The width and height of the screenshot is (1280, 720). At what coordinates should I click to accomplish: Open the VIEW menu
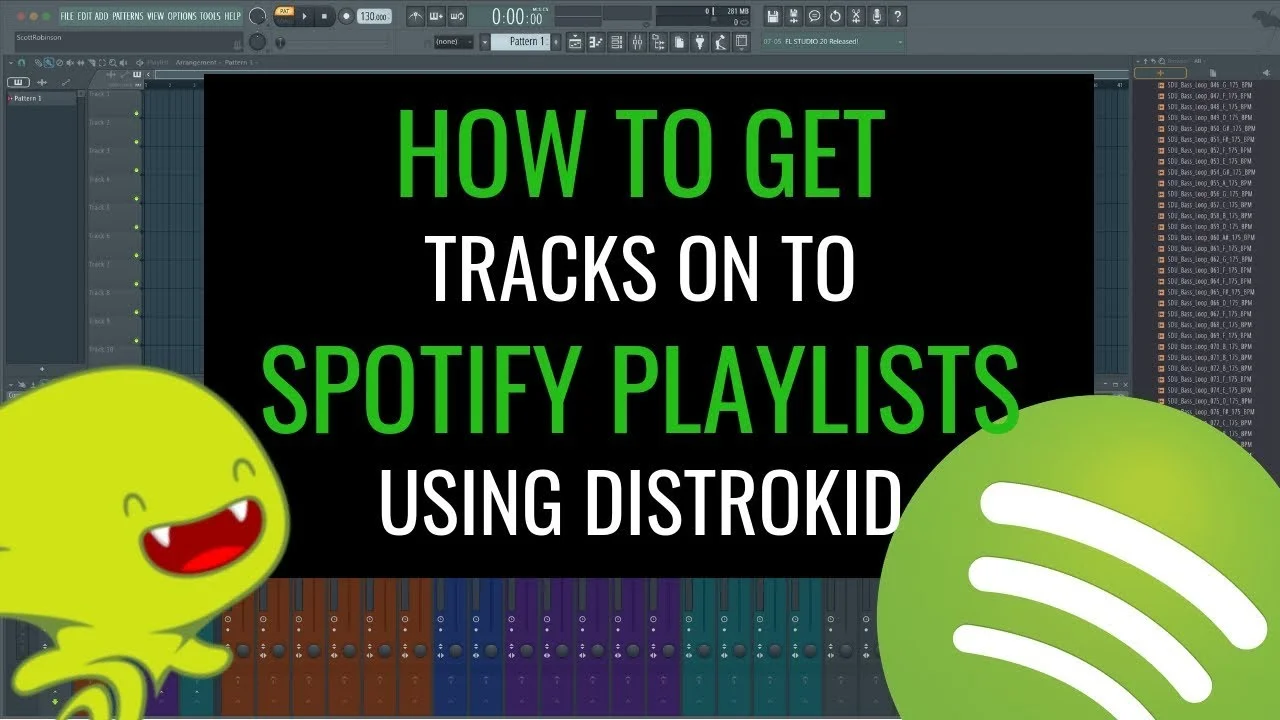[155, 16]
